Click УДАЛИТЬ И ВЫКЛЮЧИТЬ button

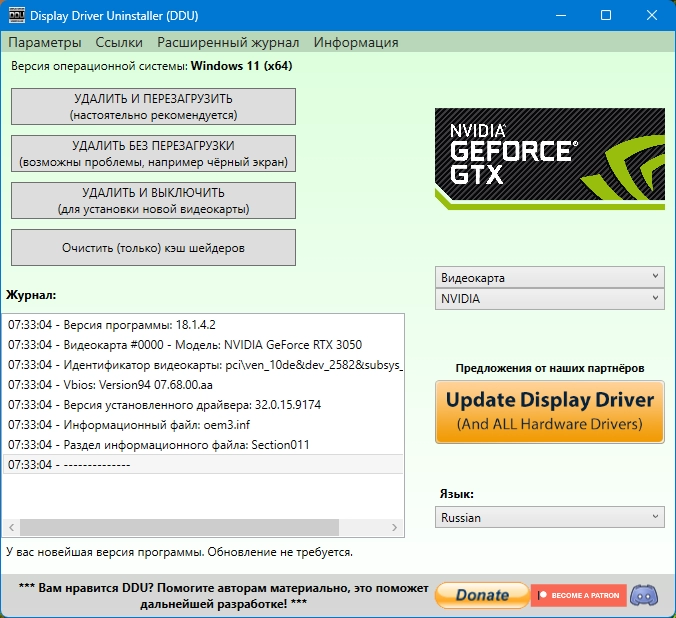point(153,201)
